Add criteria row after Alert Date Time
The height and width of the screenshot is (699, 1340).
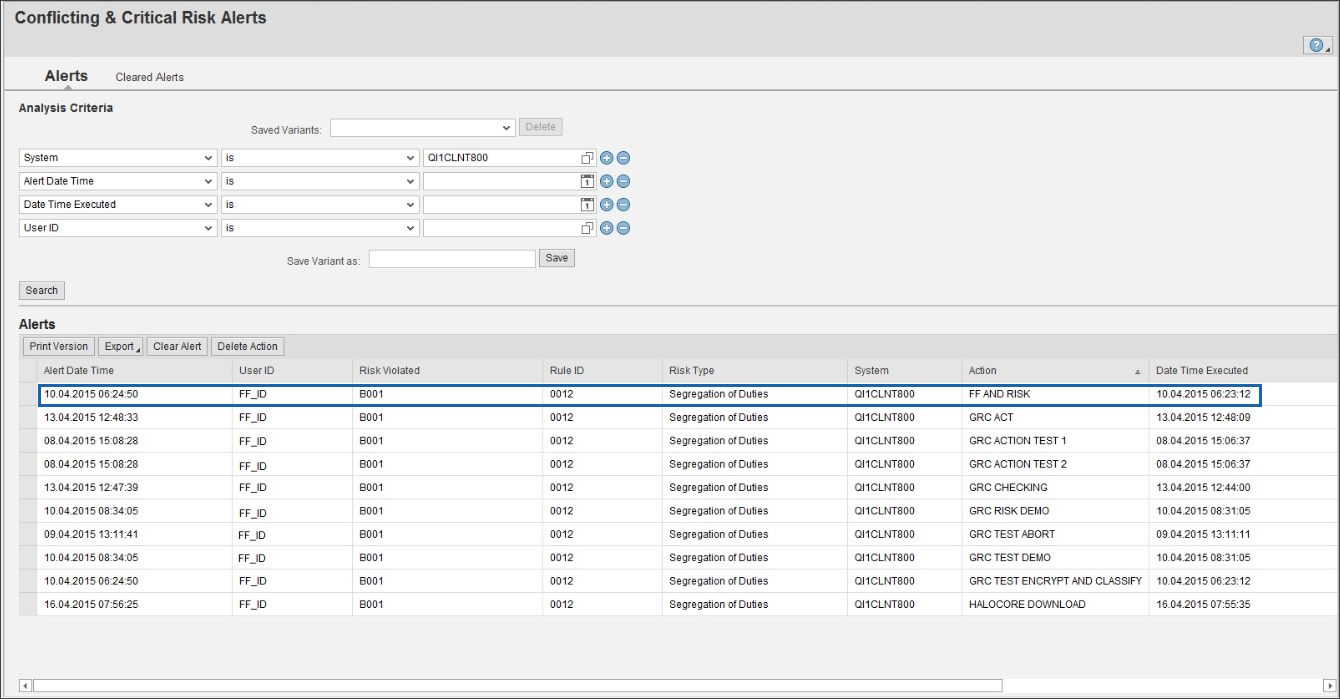(x=606, y=181)
